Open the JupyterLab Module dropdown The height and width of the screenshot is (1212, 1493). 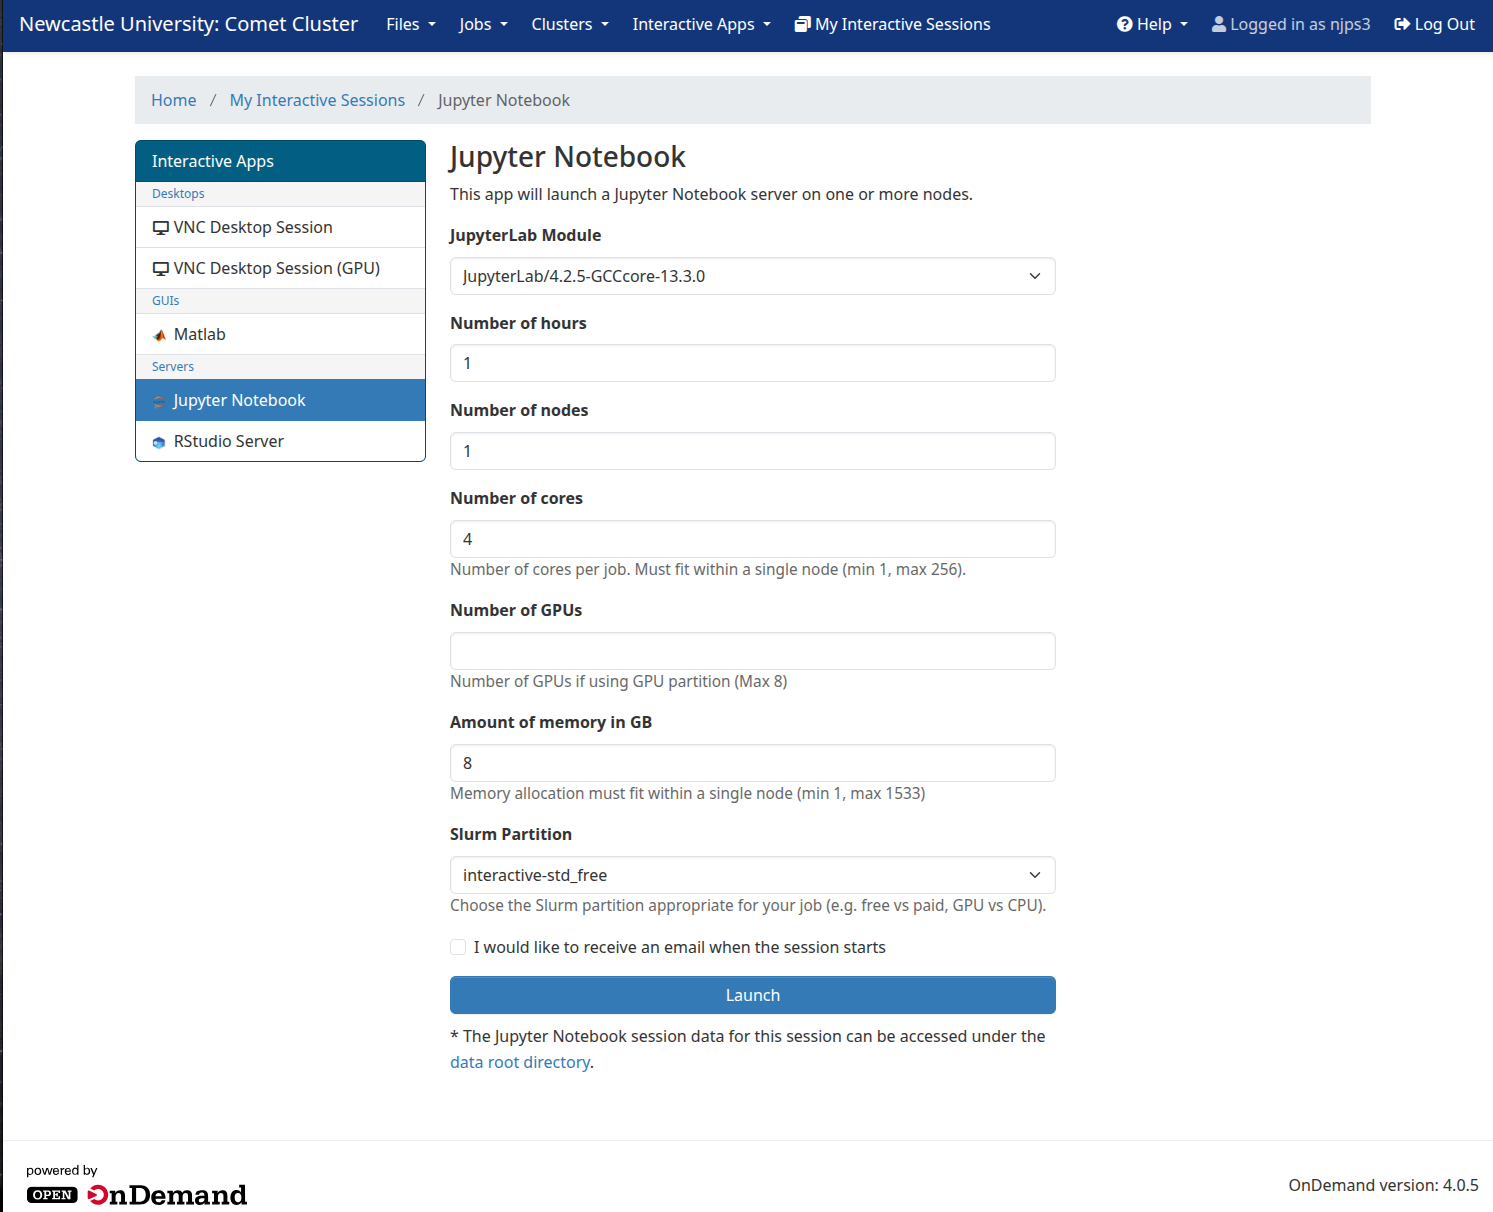(x=752, y=276)
